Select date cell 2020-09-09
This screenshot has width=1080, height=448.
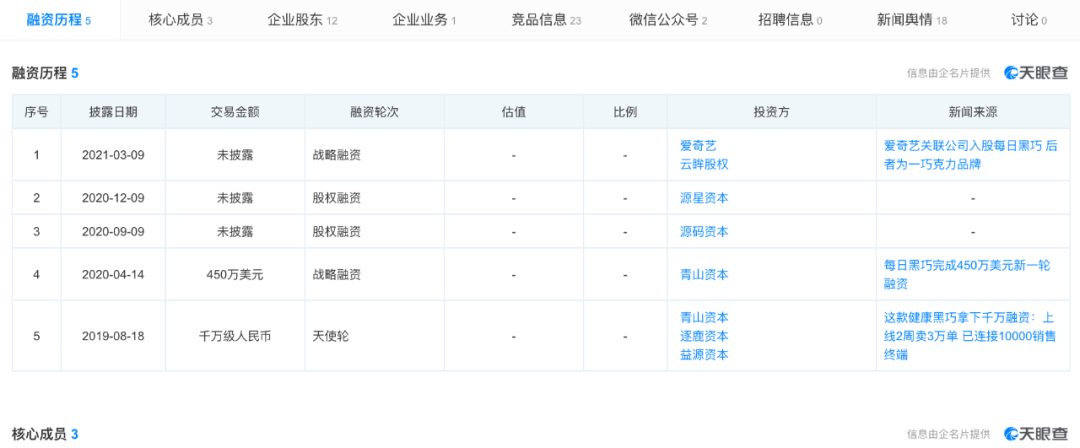click(x=113, y=232)
